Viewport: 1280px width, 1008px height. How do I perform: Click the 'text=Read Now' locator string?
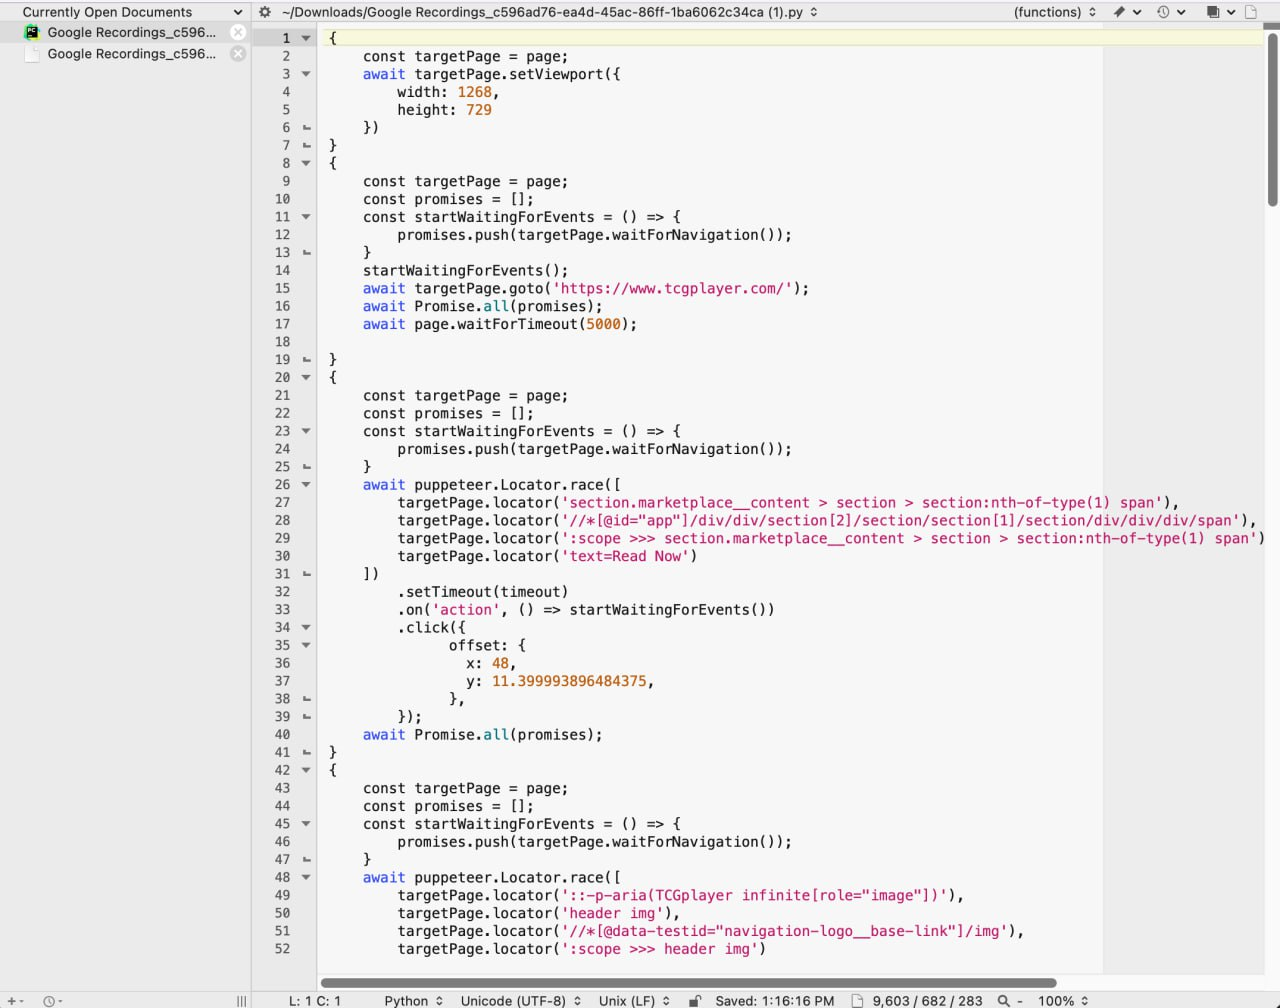pos(625,556)
